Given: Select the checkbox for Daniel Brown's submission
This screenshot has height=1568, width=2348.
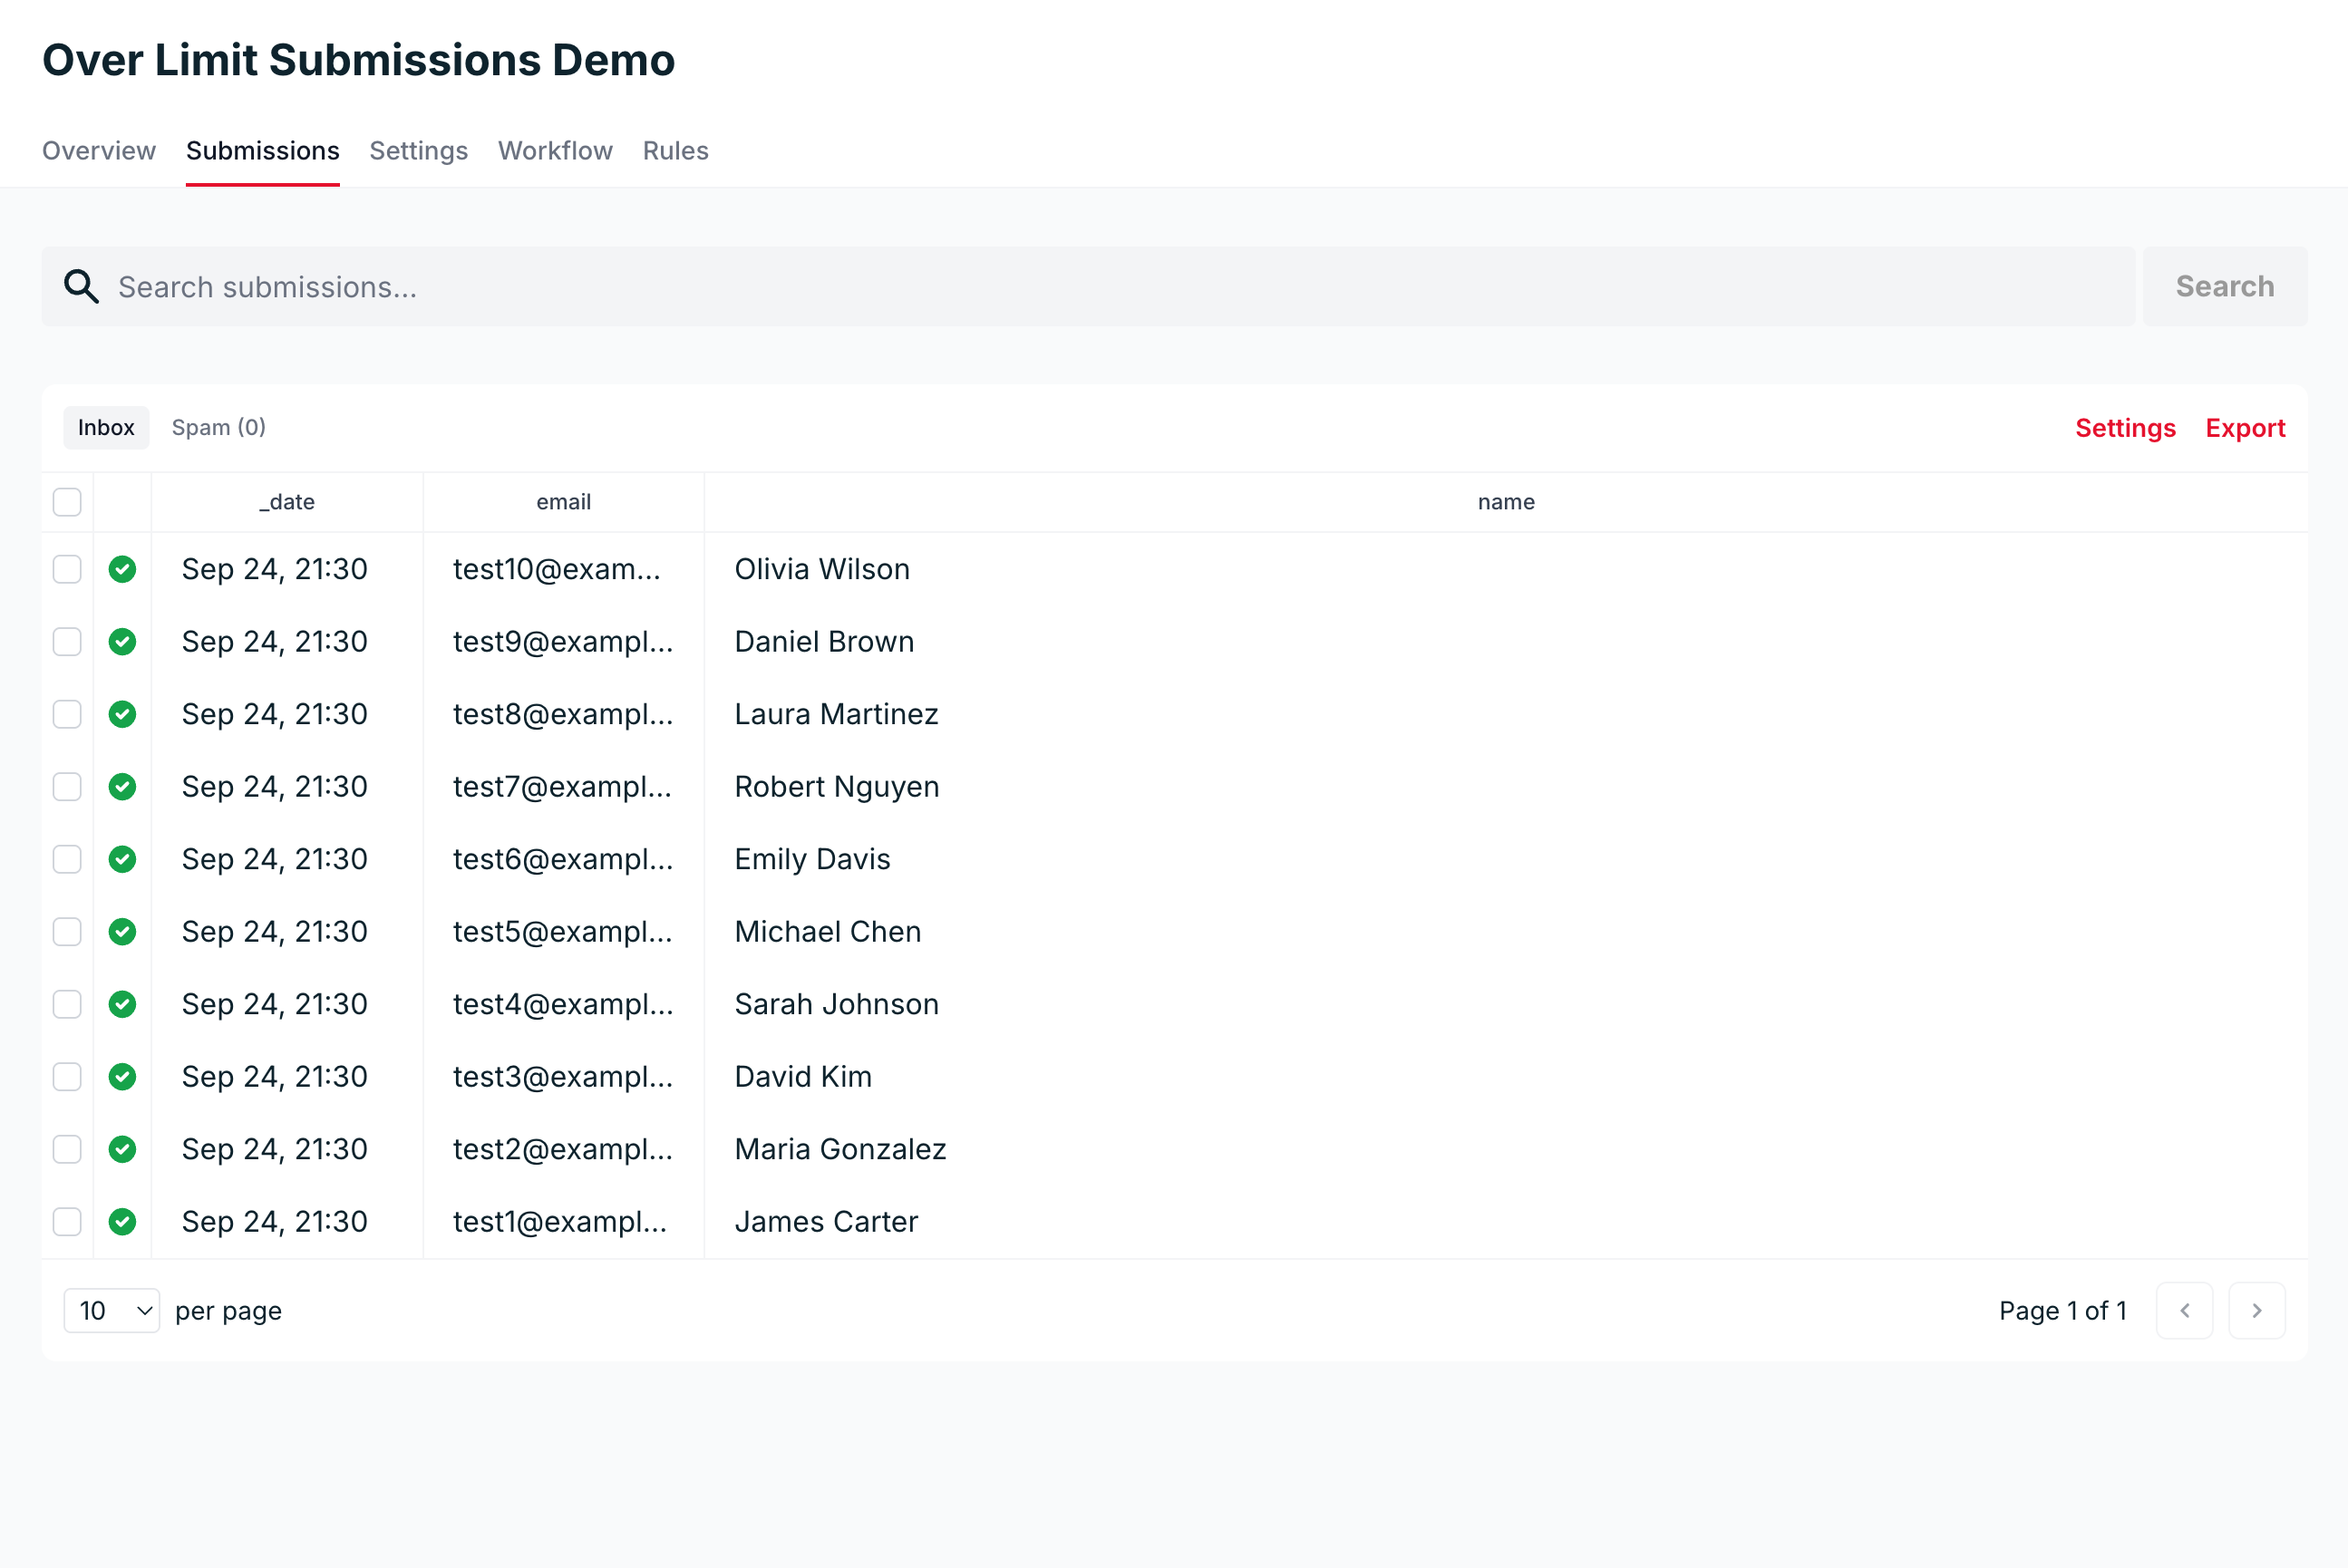Looking at the screenshot, I should [x=67, y=641].
